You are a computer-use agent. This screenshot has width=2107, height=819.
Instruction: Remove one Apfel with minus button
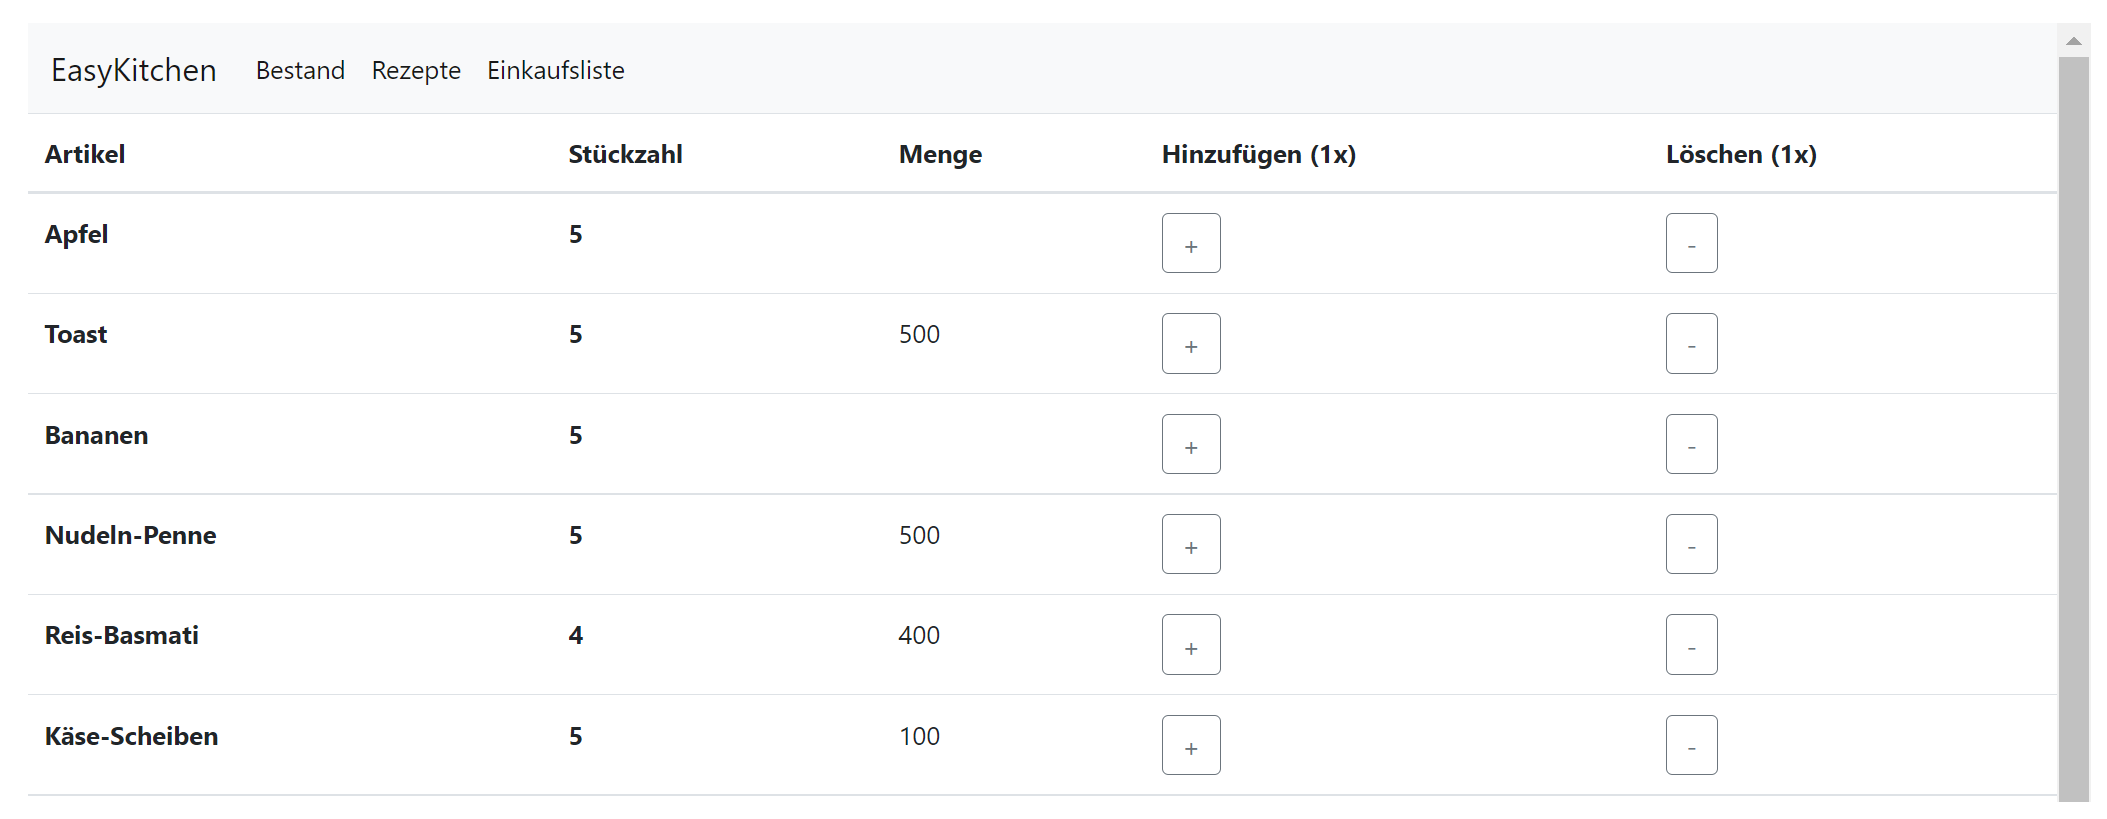pyautogui.click(x=1691, y=243)
